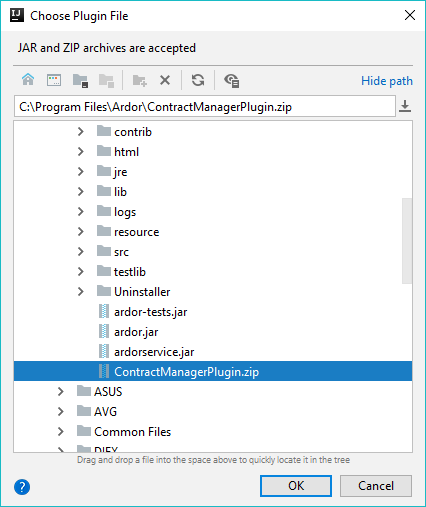Expand the src folder
The image size is (426, 507).
click(80, 252)
